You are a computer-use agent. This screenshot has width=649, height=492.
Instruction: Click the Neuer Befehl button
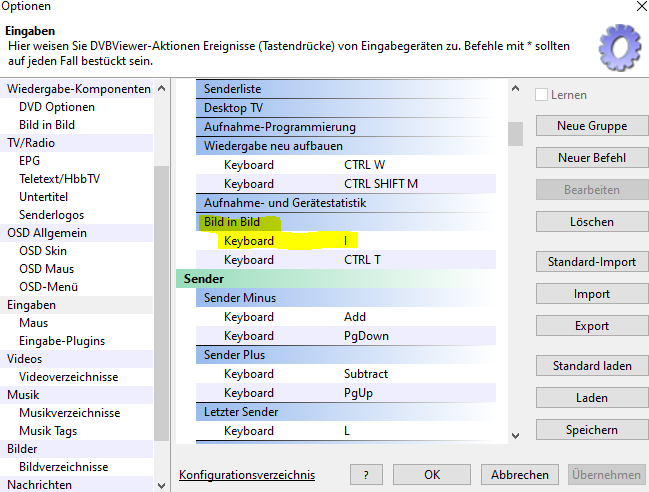point(591,158)
